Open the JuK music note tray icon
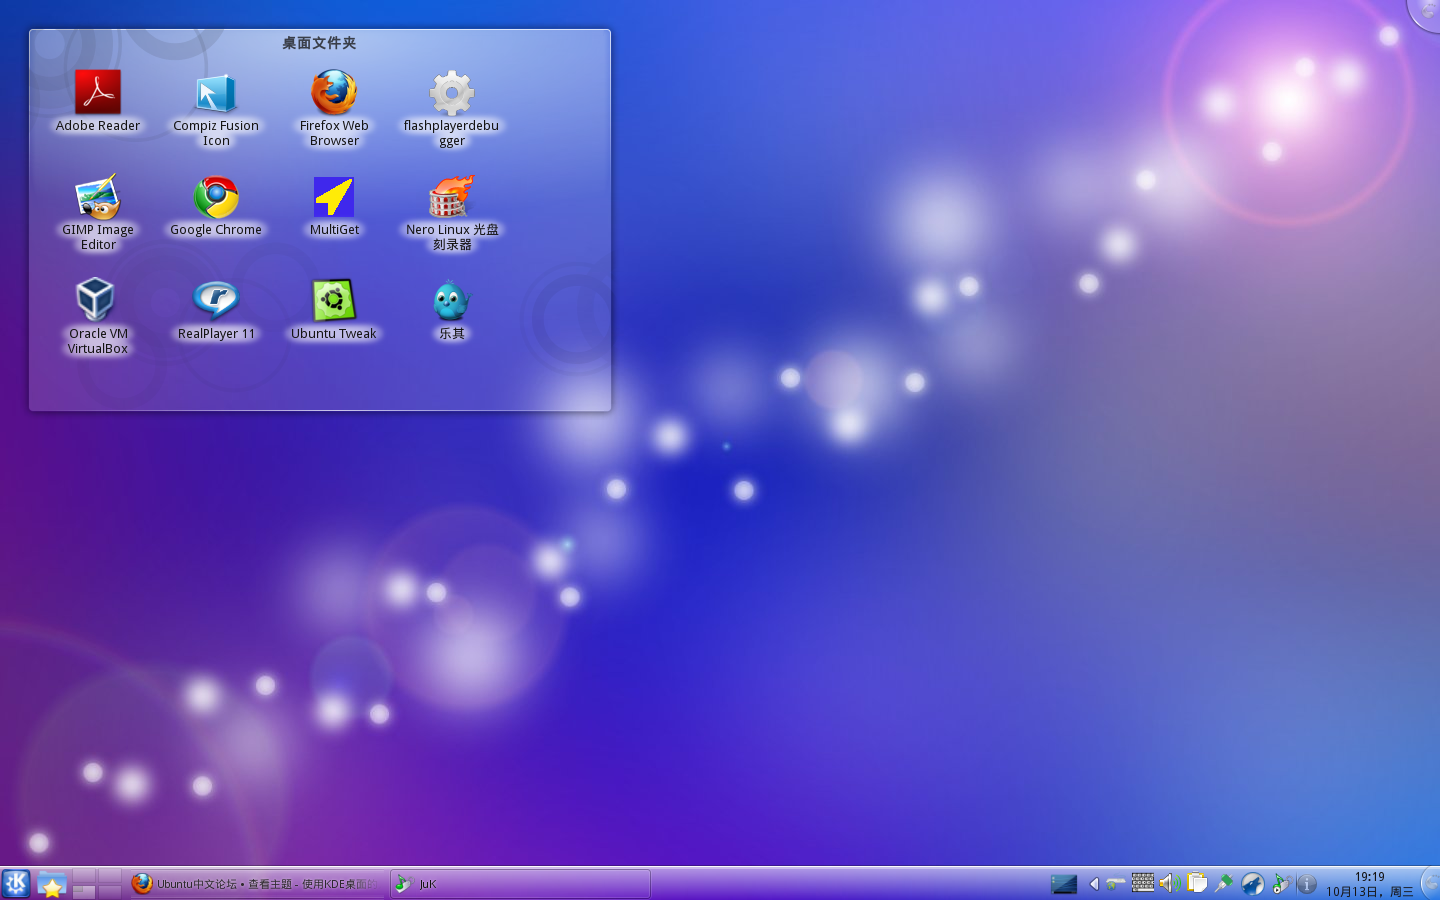This screenshot has height=900, width=1440. pos(1280,884)
